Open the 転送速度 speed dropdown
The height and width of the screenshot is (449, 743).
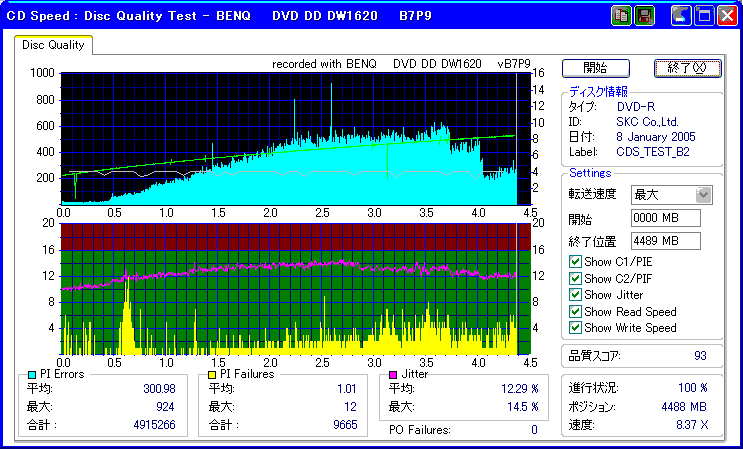coord(704,195)
